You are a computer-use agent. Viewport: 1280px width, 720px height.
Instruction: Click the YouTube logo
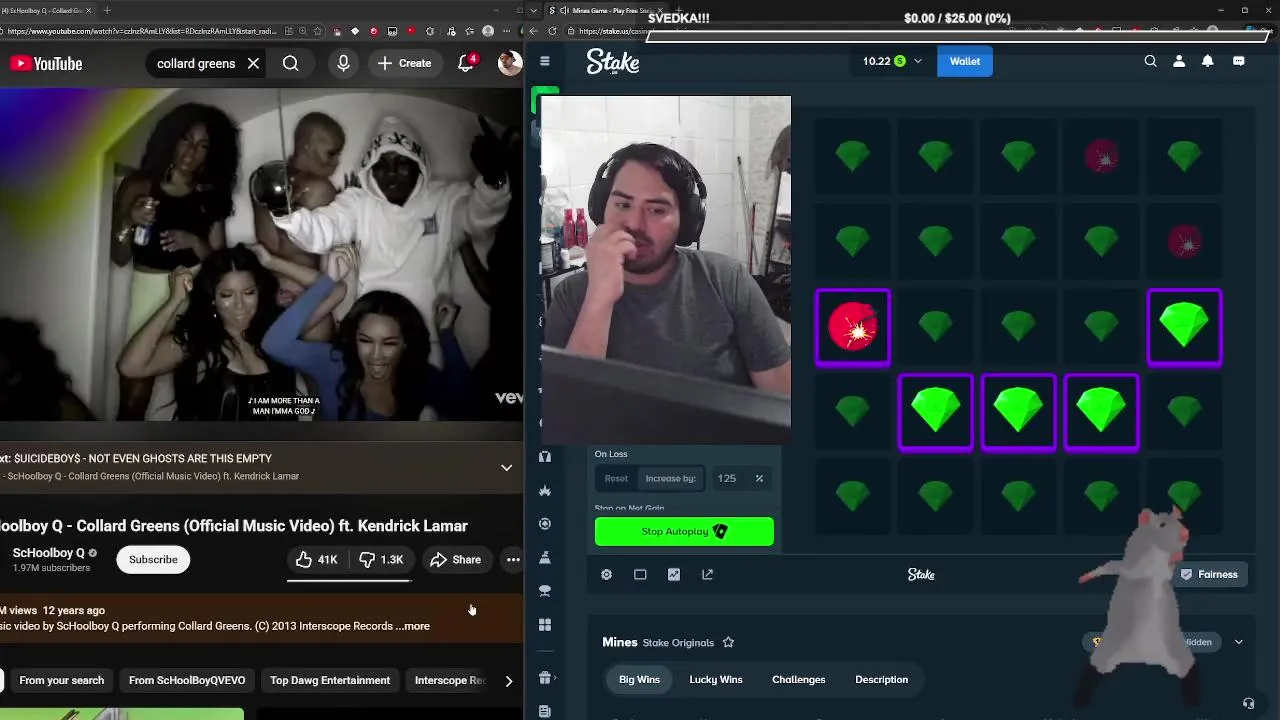pos(46,63)
